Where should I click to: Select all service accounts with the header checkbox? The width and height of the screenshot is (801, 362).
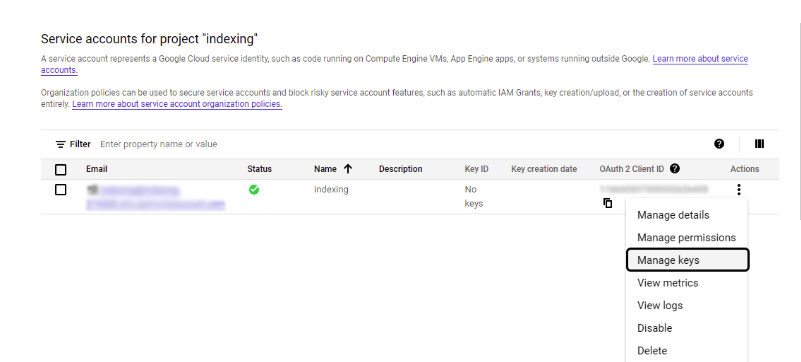(60, 169)
